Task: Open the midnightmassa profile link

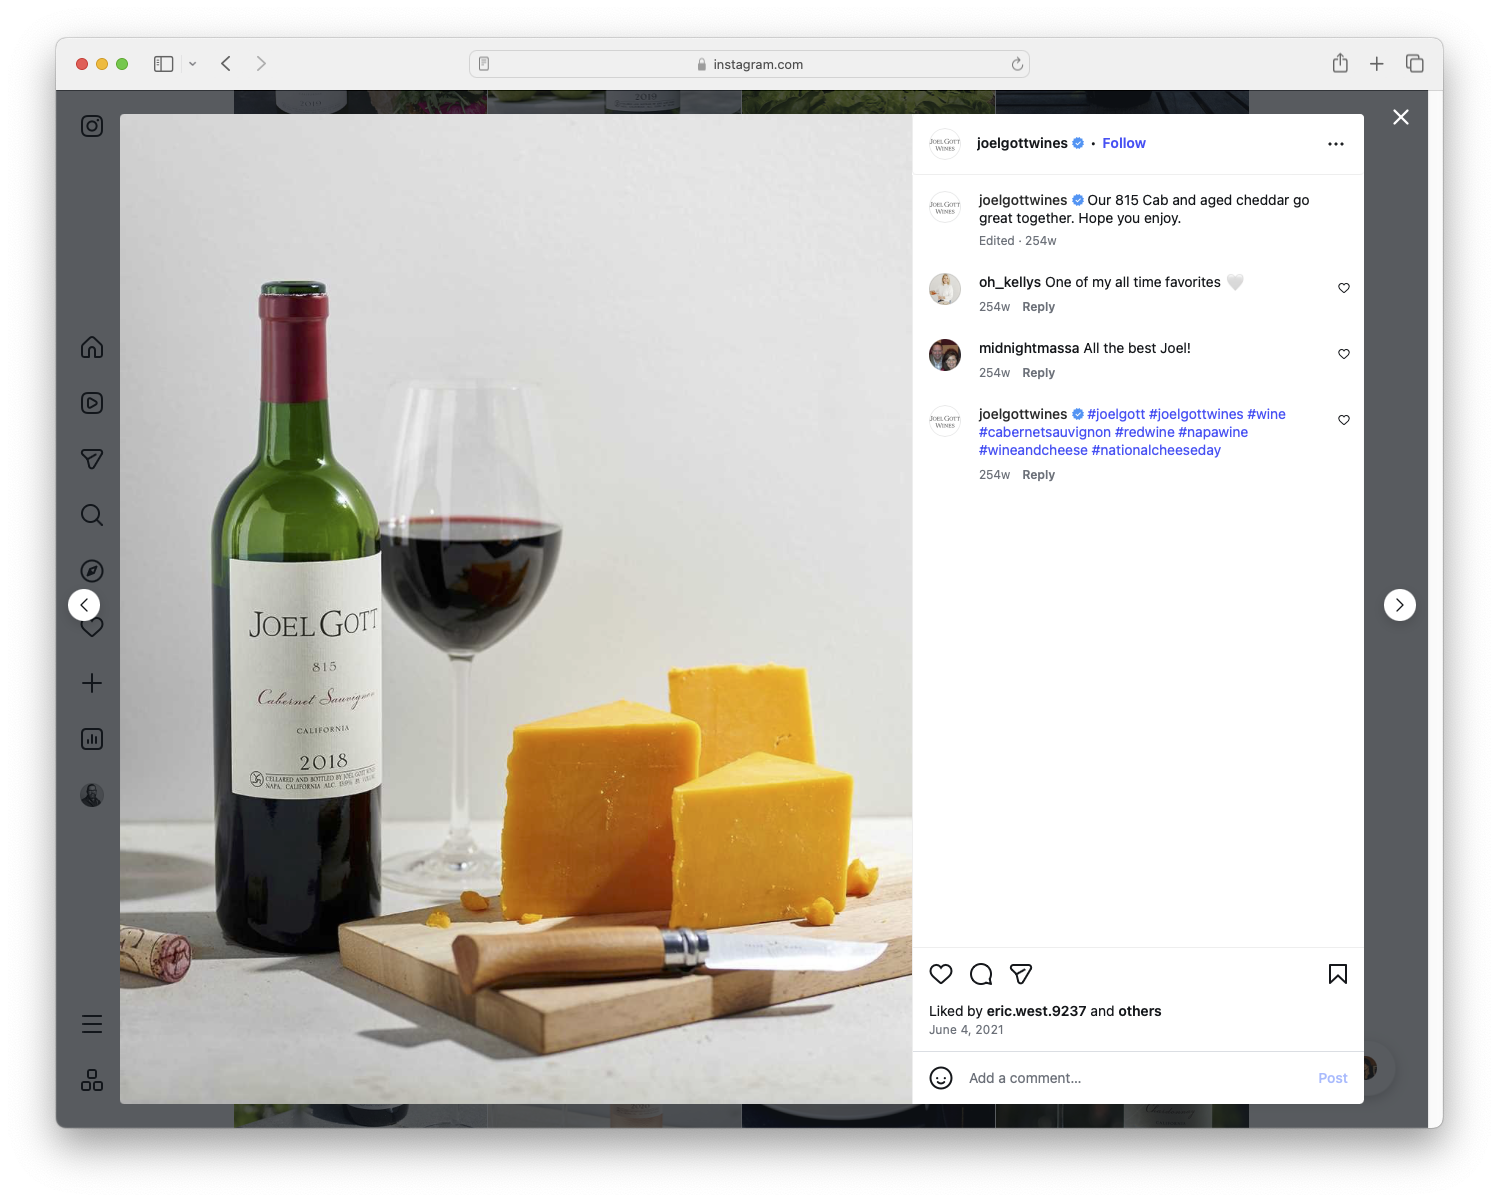Action: (1029, 348)
